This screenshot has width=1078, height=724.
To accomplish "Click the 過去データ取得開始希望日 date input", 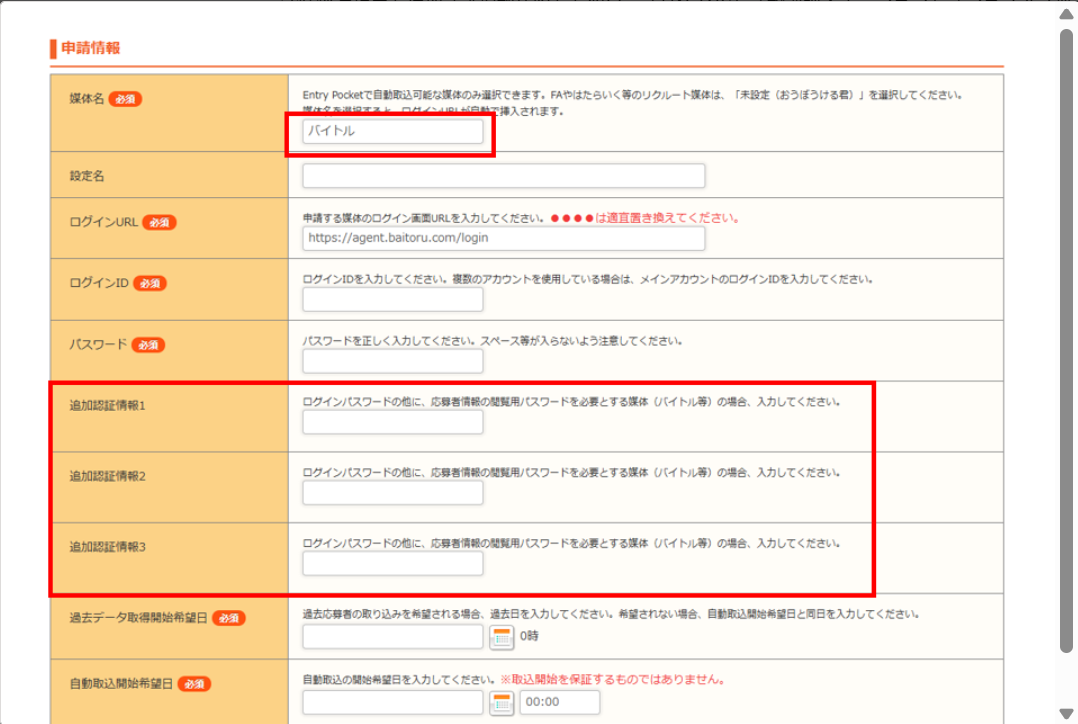I will click(x=392, y=636).
